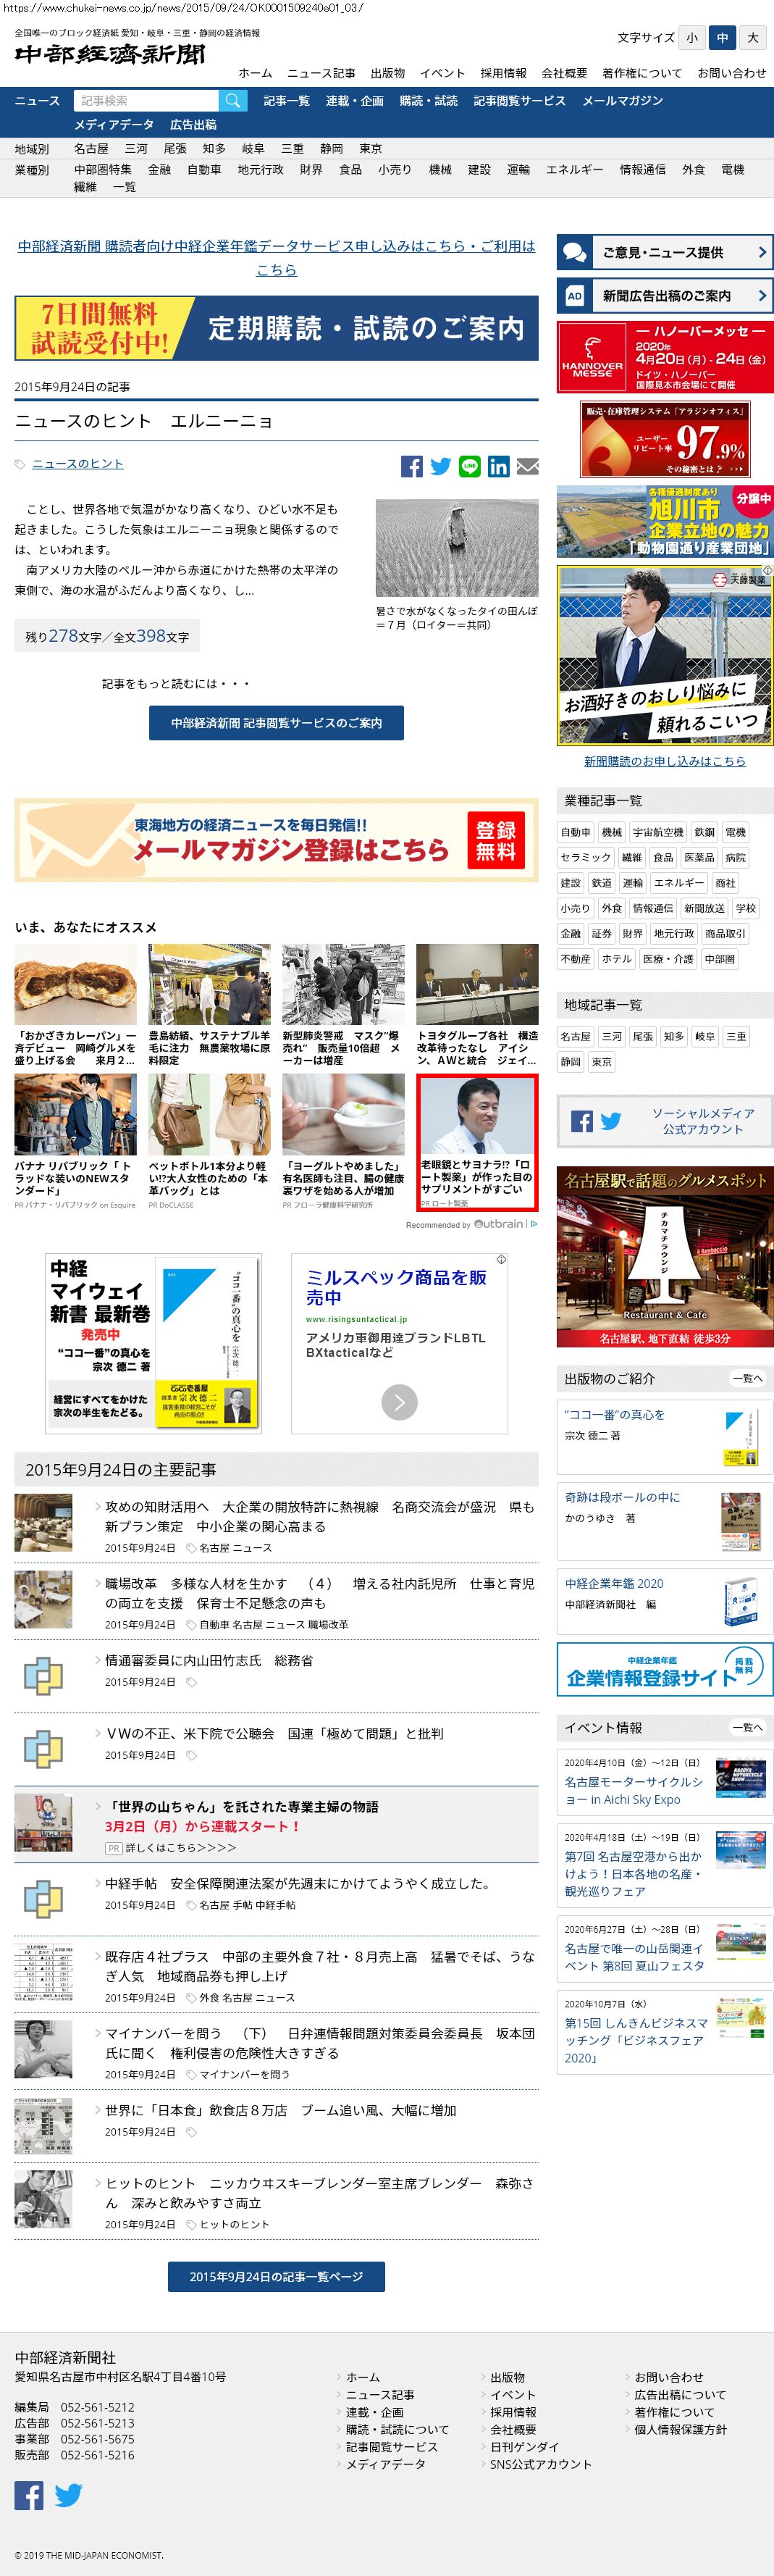Set font size to 中 (medium)
Image resolution: width=774 pixels, height=2576 pixels.
pyautogui.click(x=722, y=38)
